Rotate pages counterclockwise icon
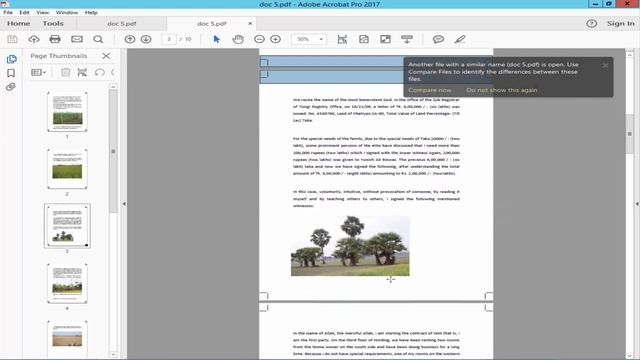 [x=99, y=72]
